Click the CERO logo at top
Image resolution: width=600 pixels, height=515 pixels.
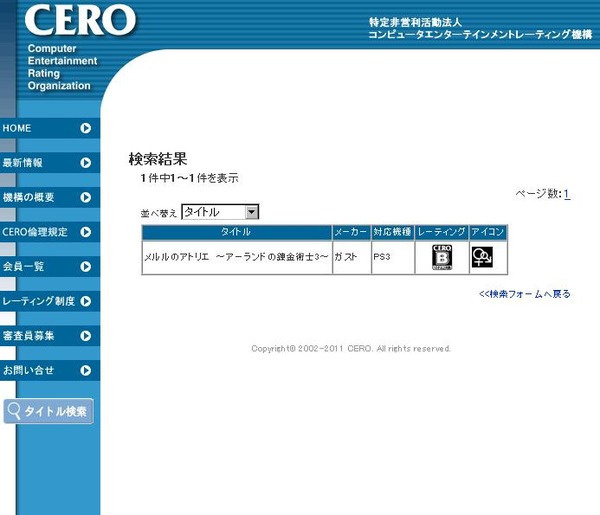(x=80, y=20)
